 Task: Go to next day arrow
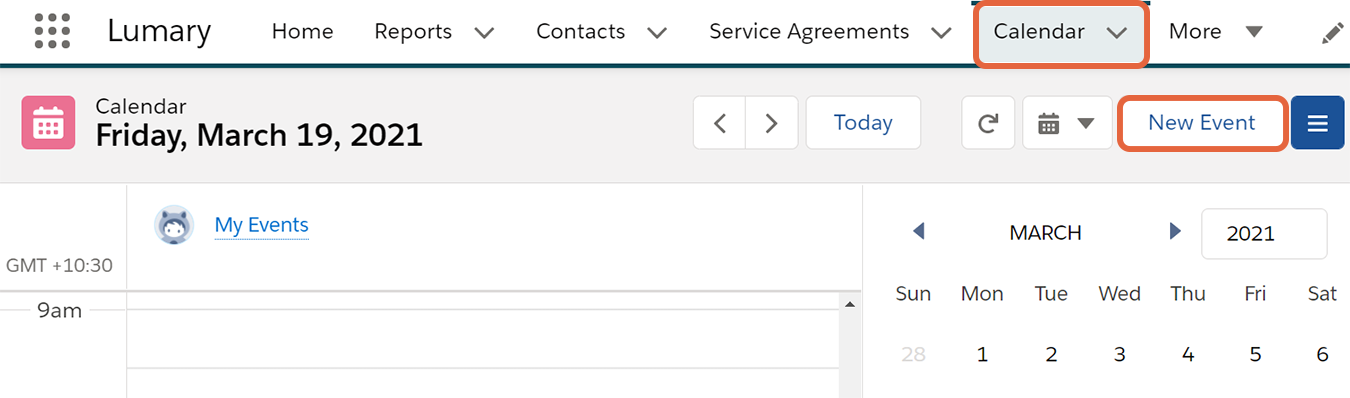[772, 123]
